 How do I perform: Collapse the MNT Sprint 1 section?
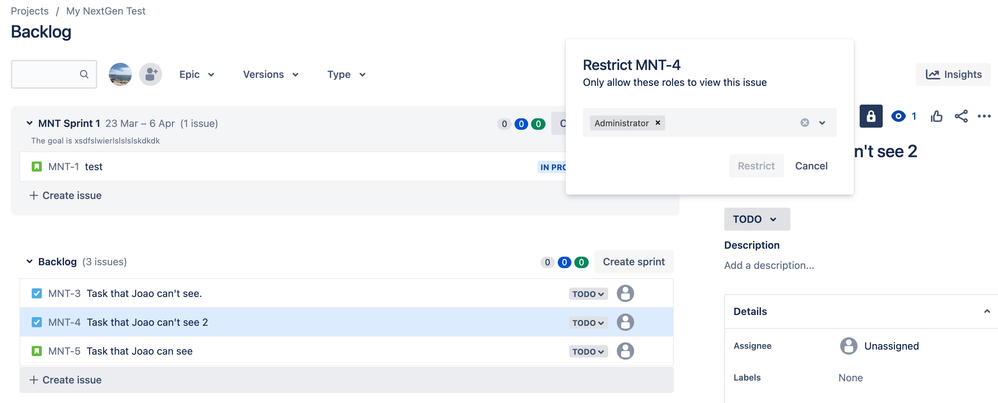29,123
